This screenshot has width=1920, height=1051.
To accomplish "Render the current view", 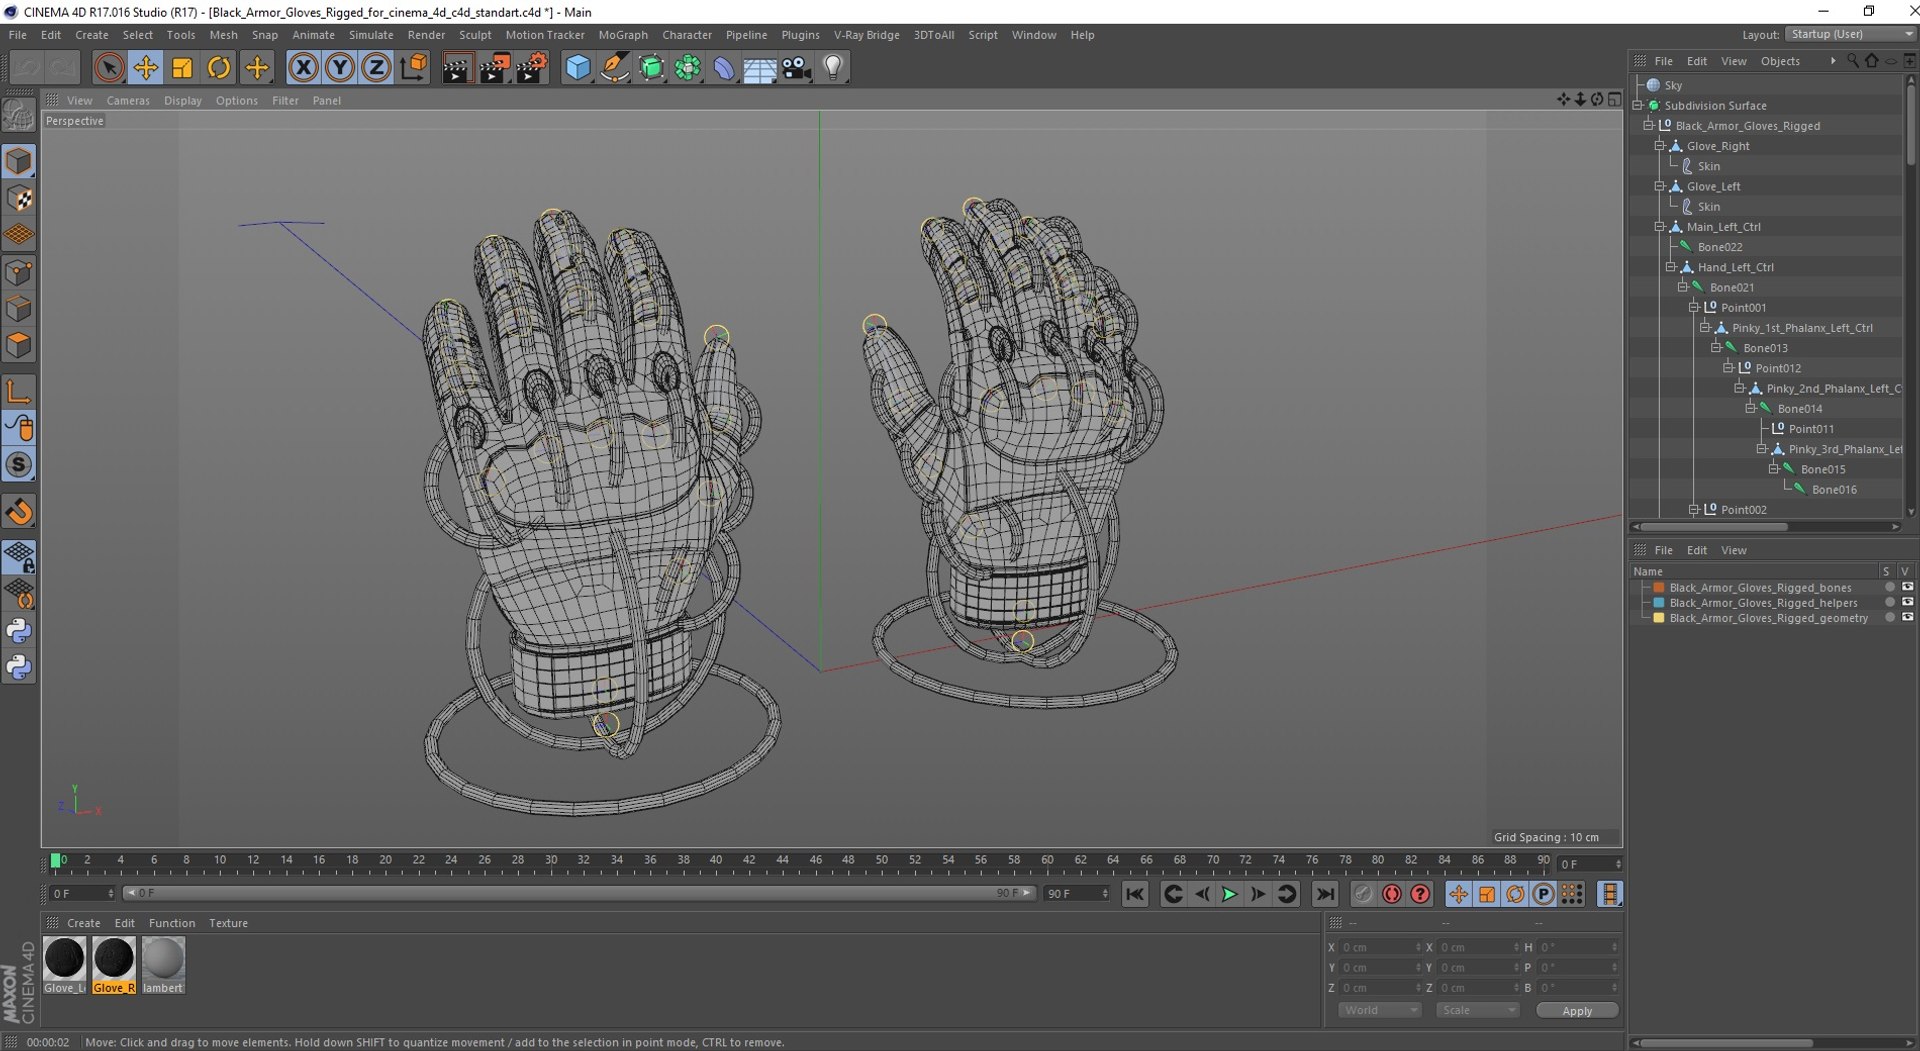I will pos(457,68).
